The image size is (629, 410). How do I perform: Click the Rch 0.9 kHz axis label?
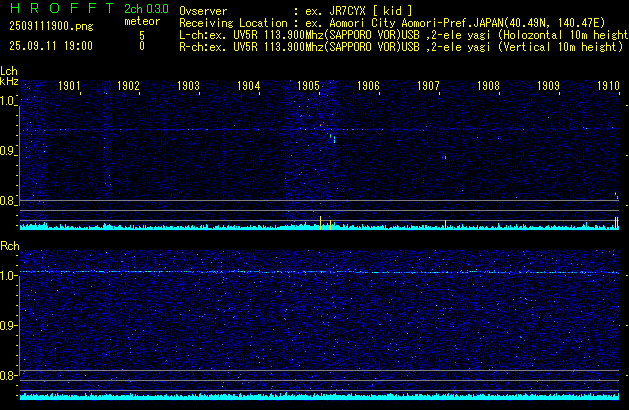point(8,325)
